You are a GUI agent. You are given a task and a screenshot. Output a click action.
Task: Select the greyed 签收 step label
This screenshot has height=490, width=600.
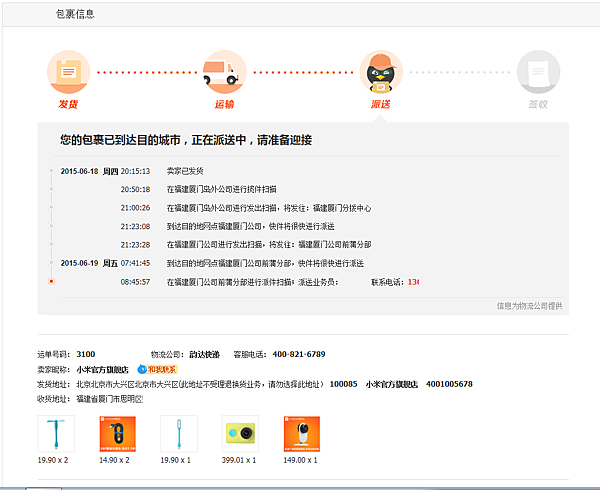[x=538, y=104]
